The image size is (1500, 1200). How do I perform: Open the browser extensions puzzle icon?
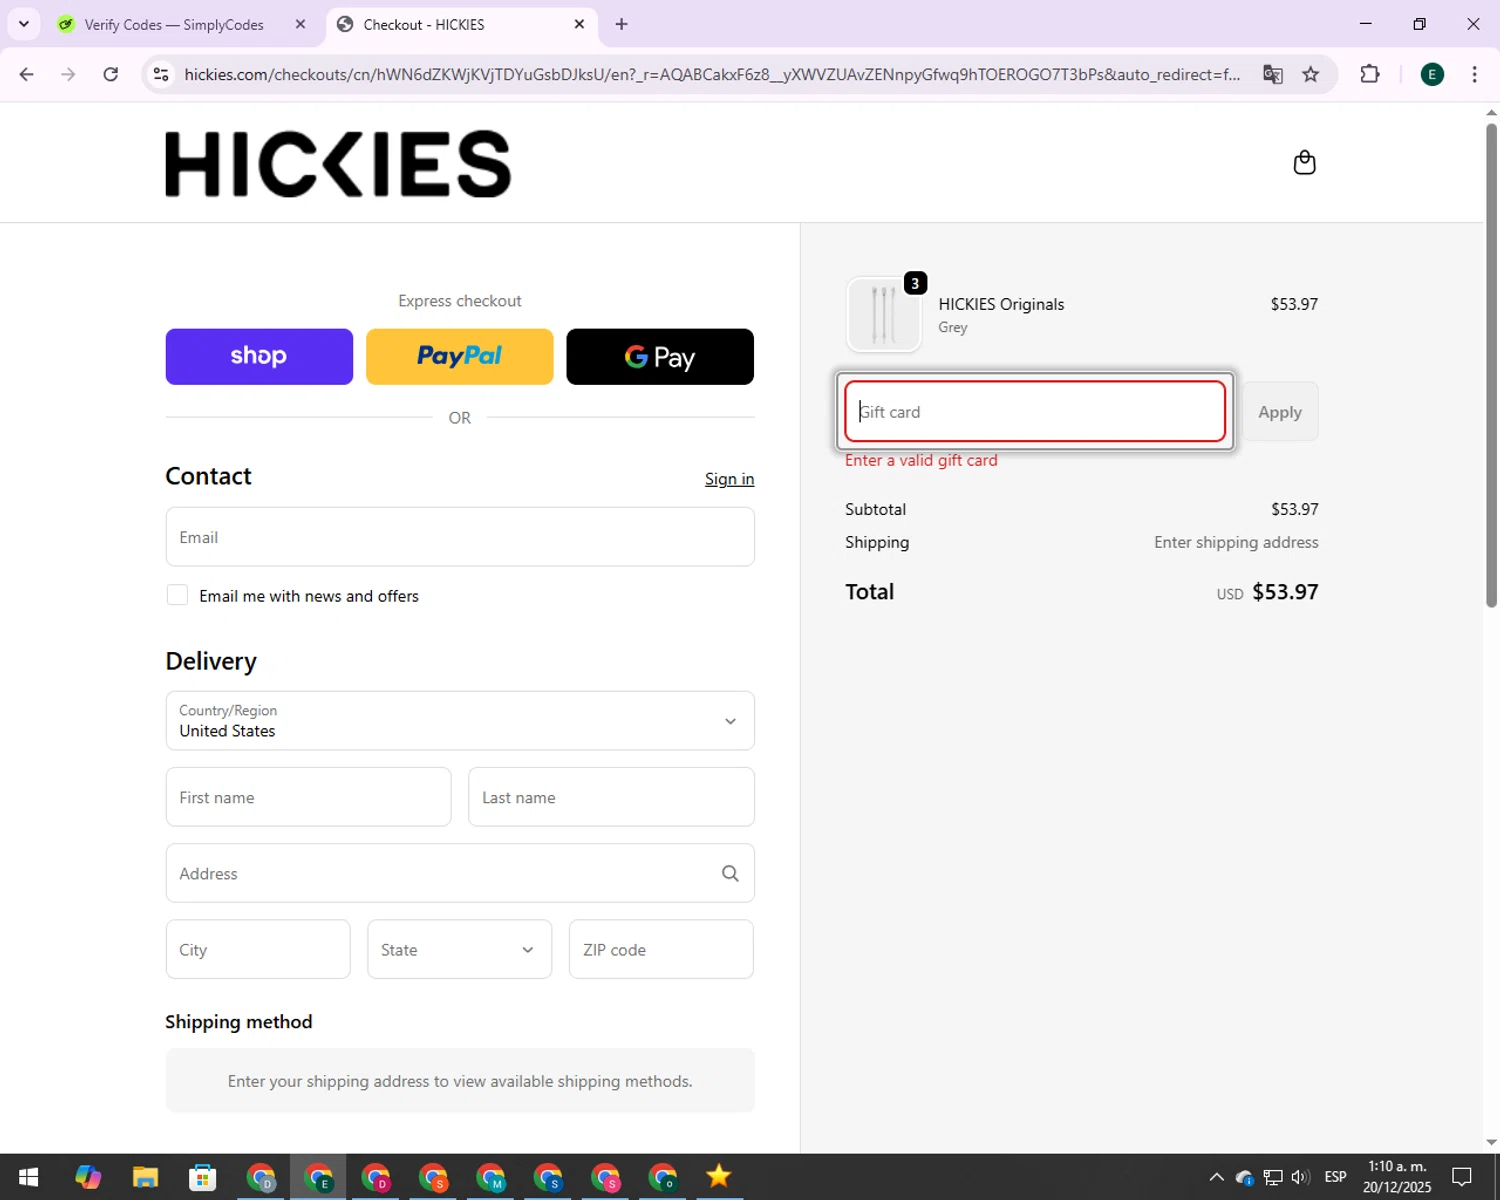click(1369, 75)
